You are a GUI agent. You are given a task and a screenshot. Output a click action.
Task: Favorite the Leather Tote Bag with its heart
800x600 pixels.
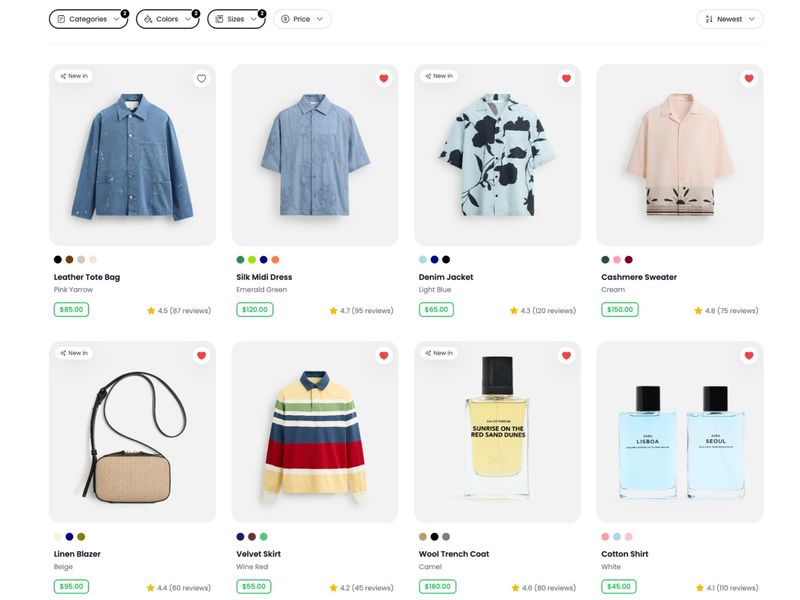pyautogui.click(x=200, y=77)
